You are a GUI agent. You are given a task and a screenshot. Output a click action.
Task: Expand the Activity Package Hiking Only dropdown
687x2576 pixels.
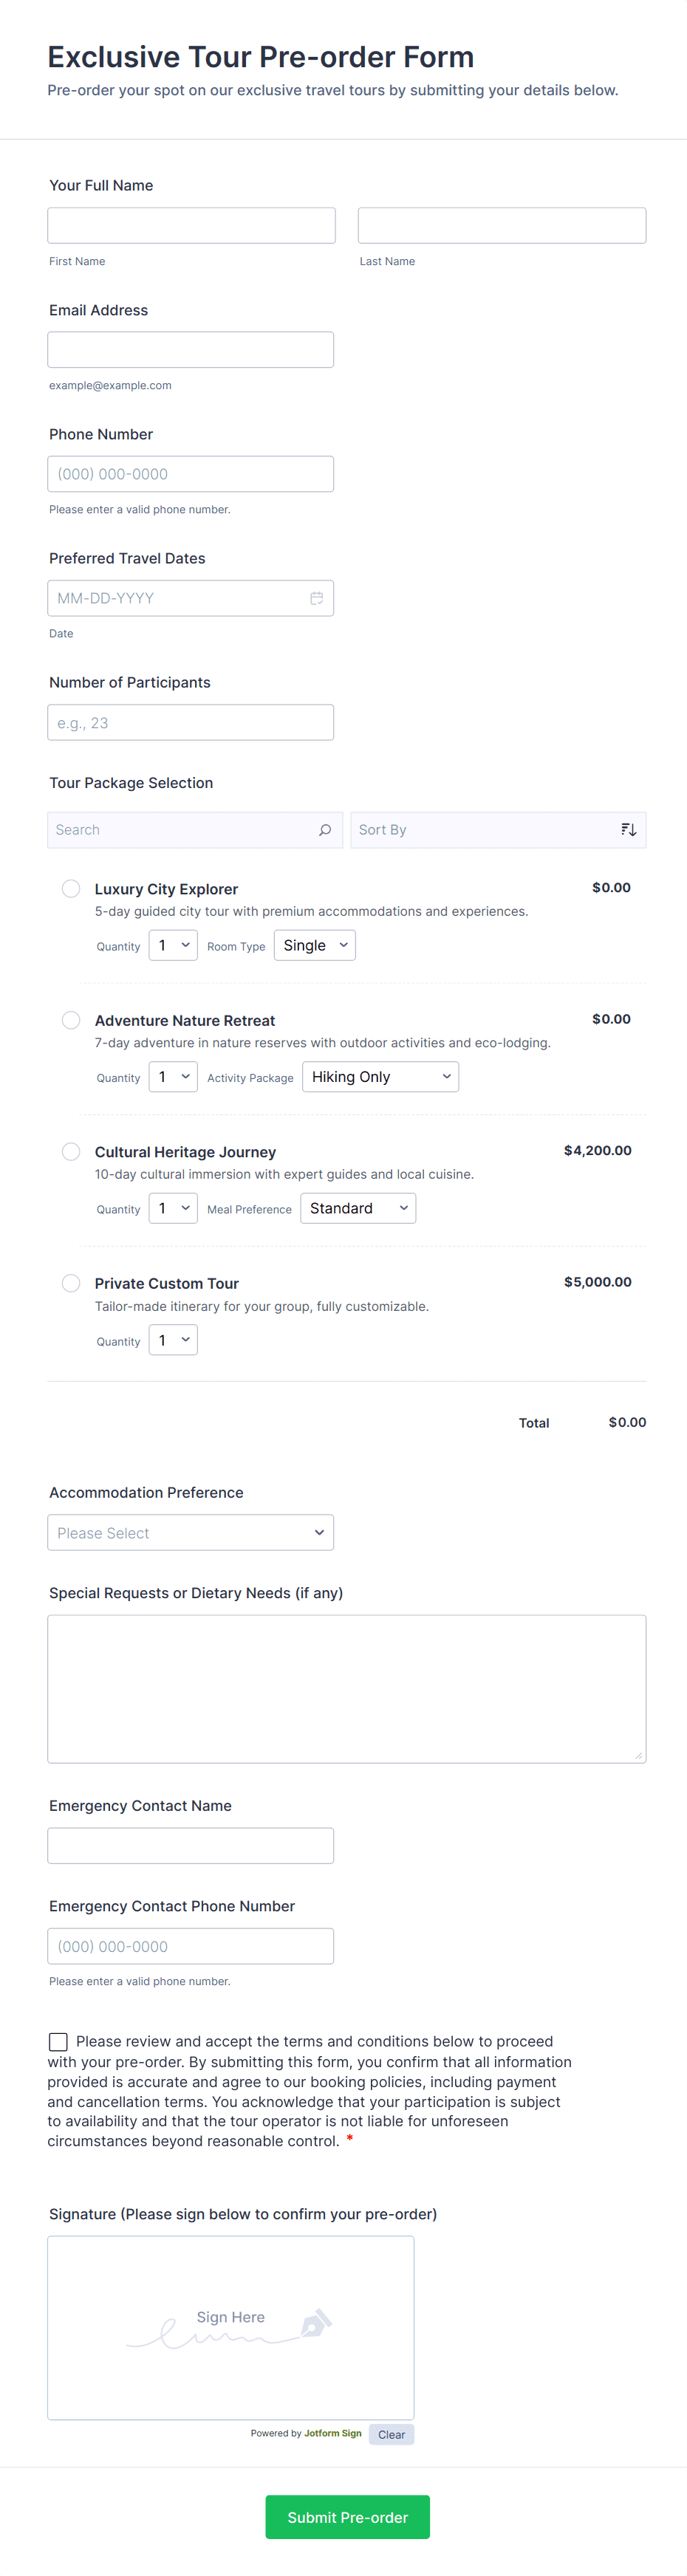coord(380,1077)
